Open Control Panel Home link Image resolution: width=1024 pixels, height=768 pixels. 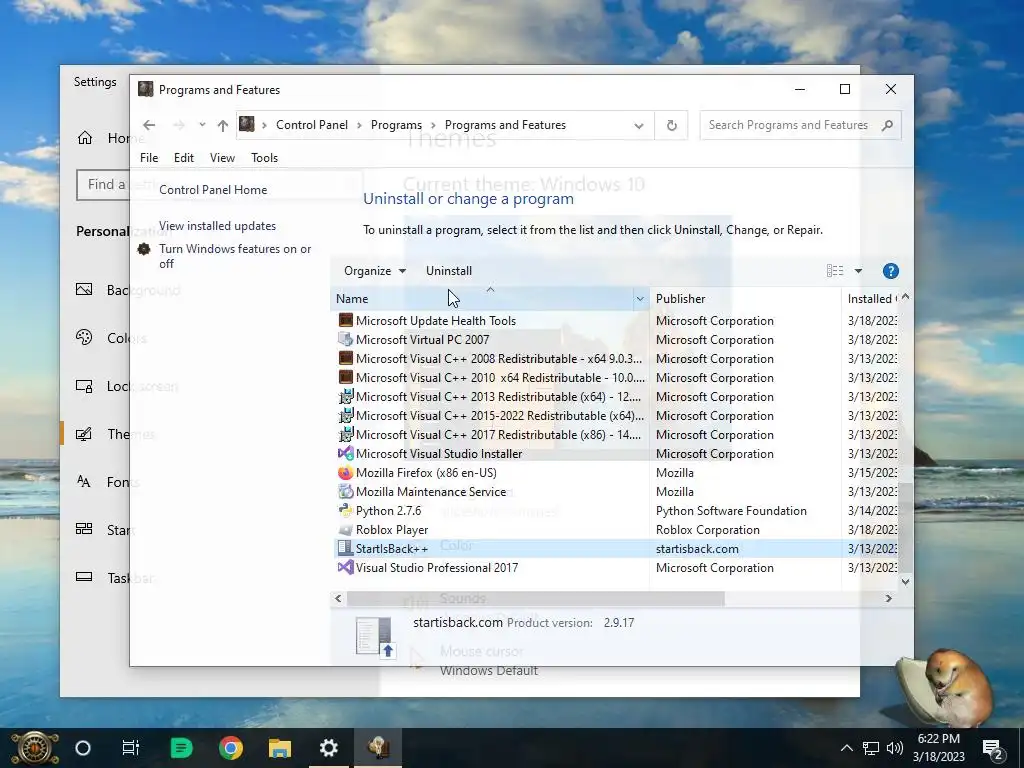[213, 190]
